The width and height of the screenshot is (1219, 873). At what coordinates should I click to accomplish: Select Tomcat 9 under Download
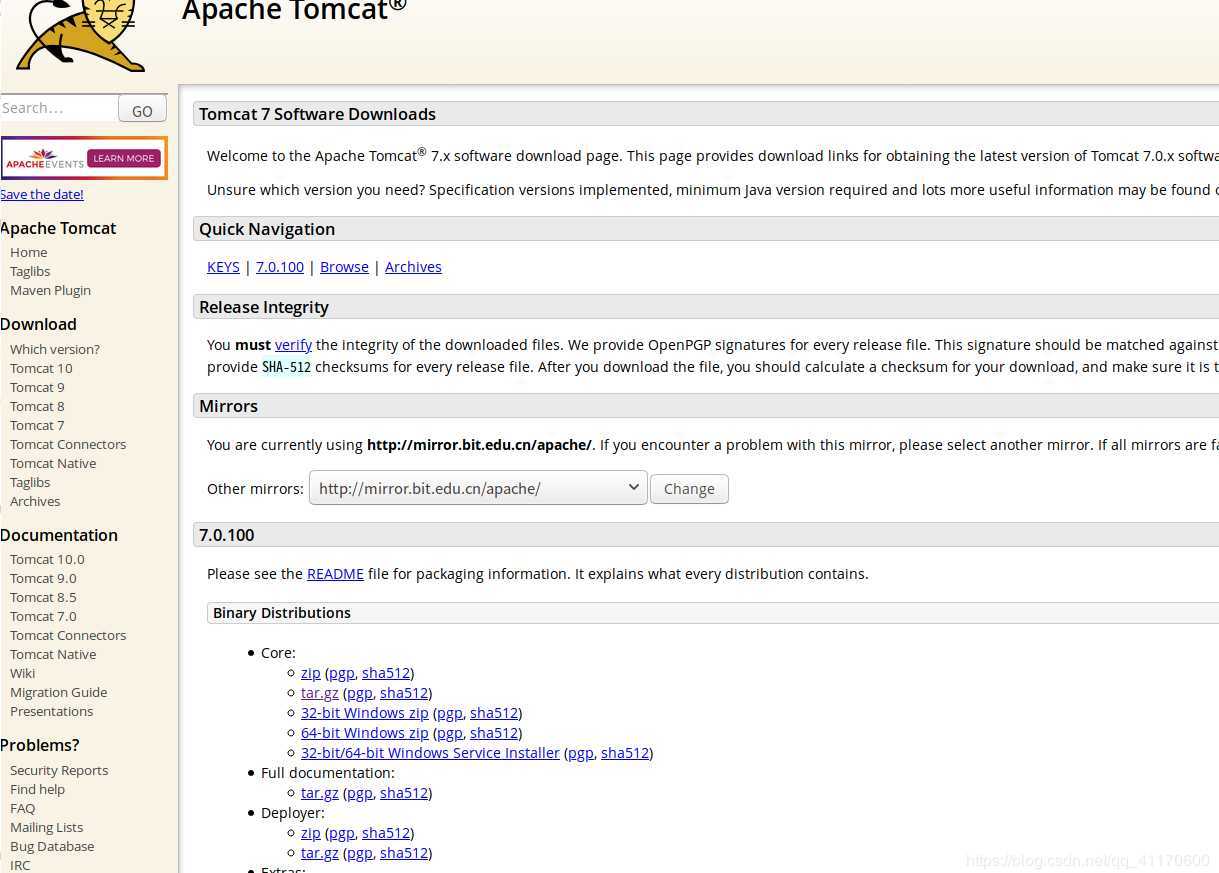click(37, 387)
